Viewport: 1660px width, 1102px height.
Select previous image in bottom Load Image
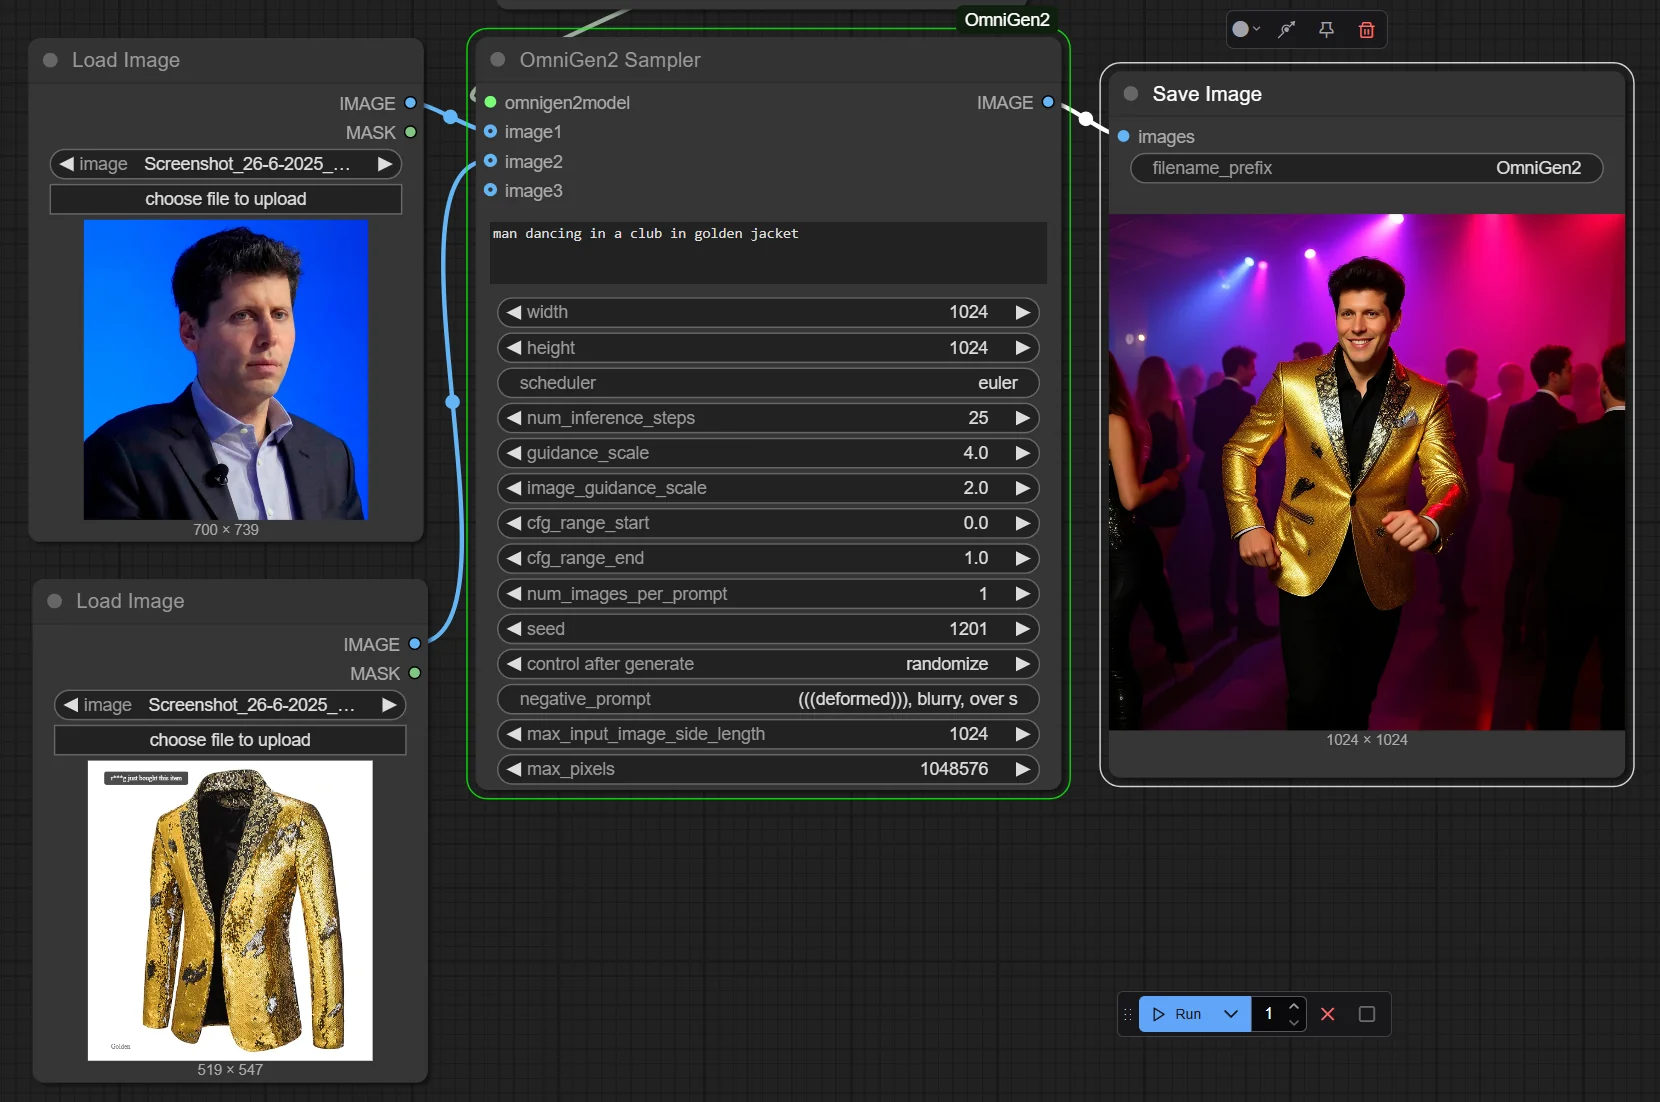pyautogui.click(x=71, y=705)
